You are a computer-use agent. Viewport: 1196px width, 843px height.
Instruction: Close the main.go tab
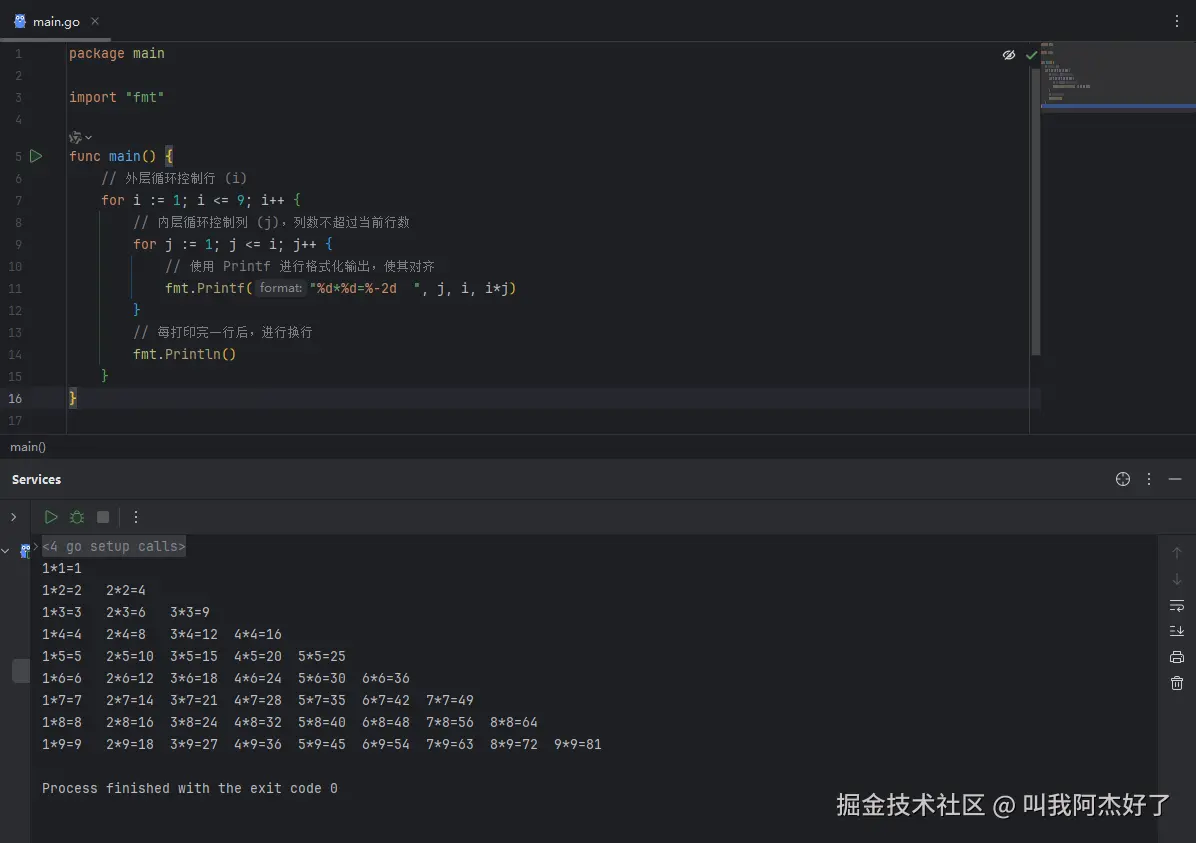point(95,21)
